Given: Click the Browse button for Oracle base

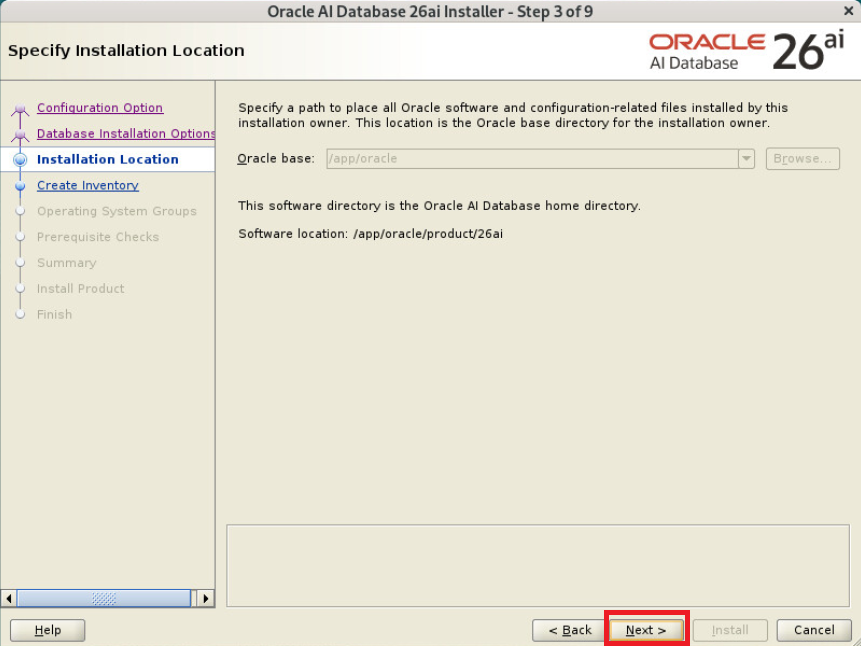Looking at the screenshot, I should (802, 159).
